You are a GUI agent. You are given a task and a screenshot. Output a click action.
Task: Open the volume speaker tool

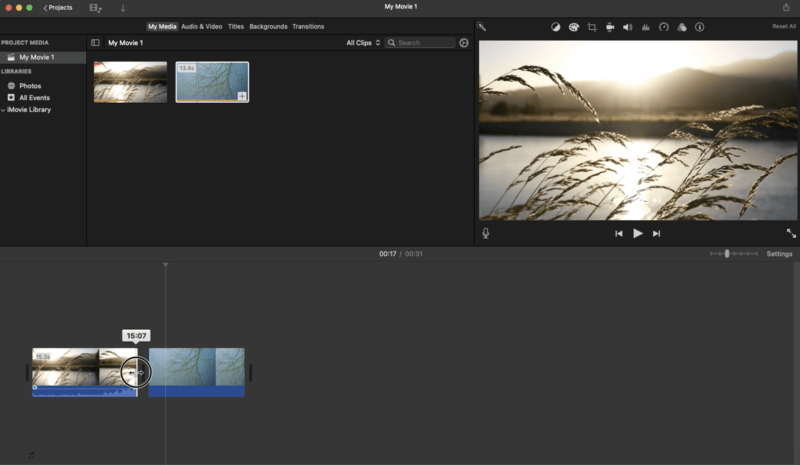pos(628,27)
